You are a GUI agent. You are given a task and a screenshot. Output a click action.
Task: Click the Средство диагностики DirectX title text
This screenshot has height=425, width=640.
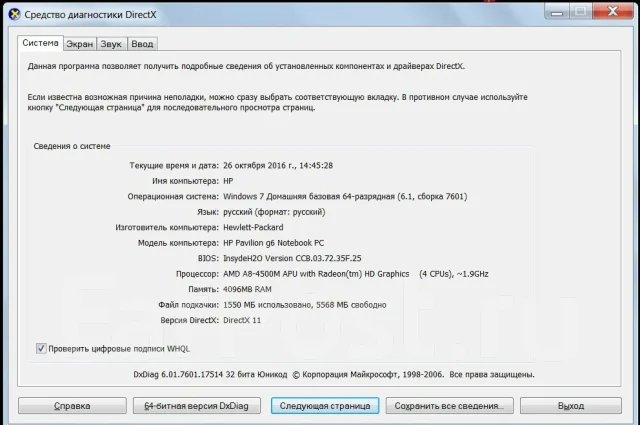pyautogui.click(x=90, y=15)
